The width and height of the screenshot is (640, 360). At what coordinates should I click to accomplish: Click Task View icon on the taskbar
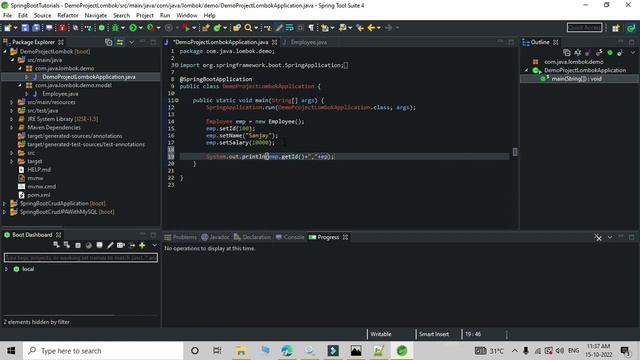[x=217, y=351]
